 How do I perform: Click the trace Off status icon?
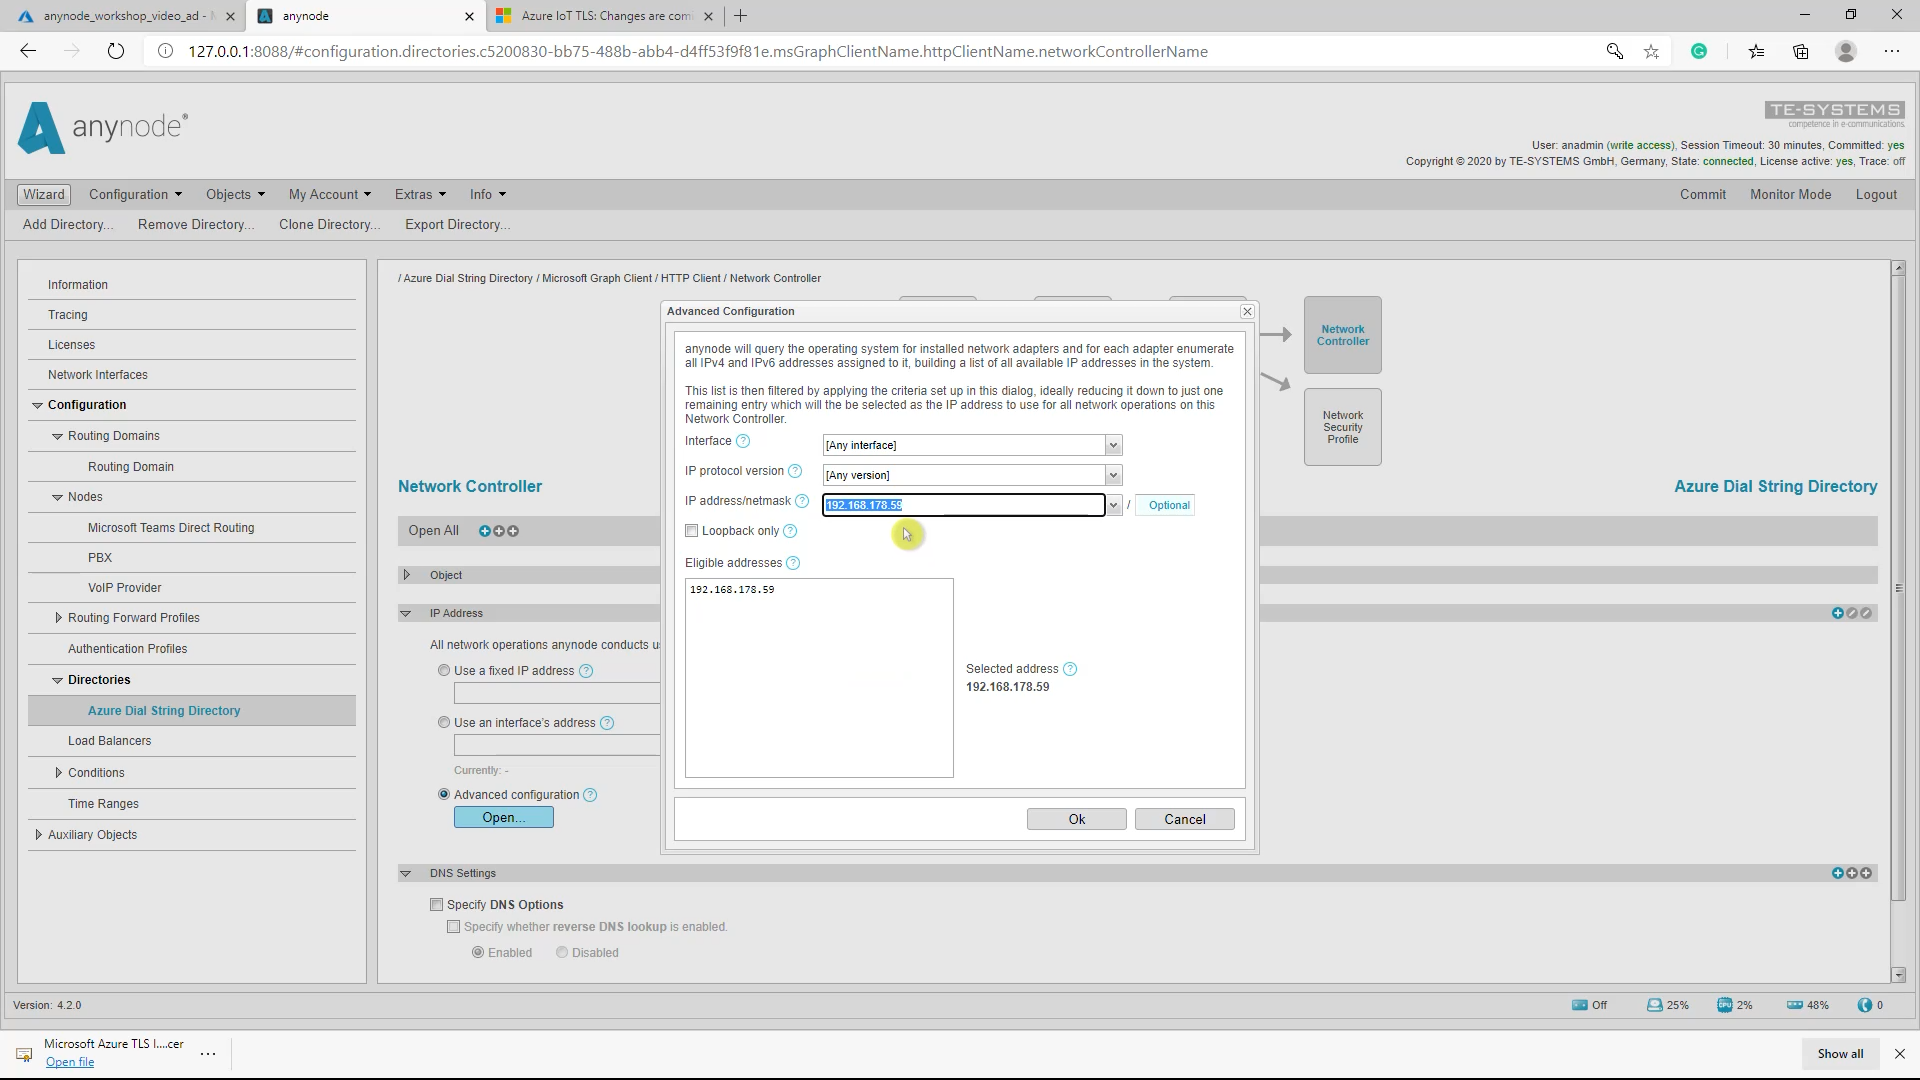point(1580,1005)
